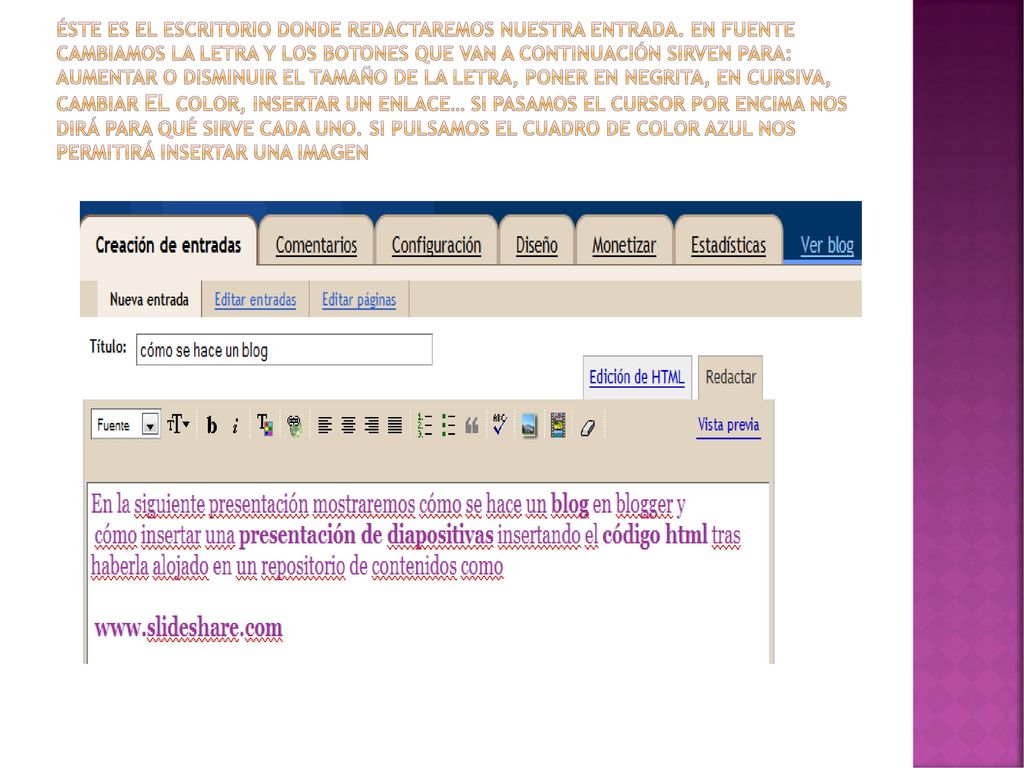Viewport: 1024px width, 768px height.
Task: Run the spell check
Action: 500,424
